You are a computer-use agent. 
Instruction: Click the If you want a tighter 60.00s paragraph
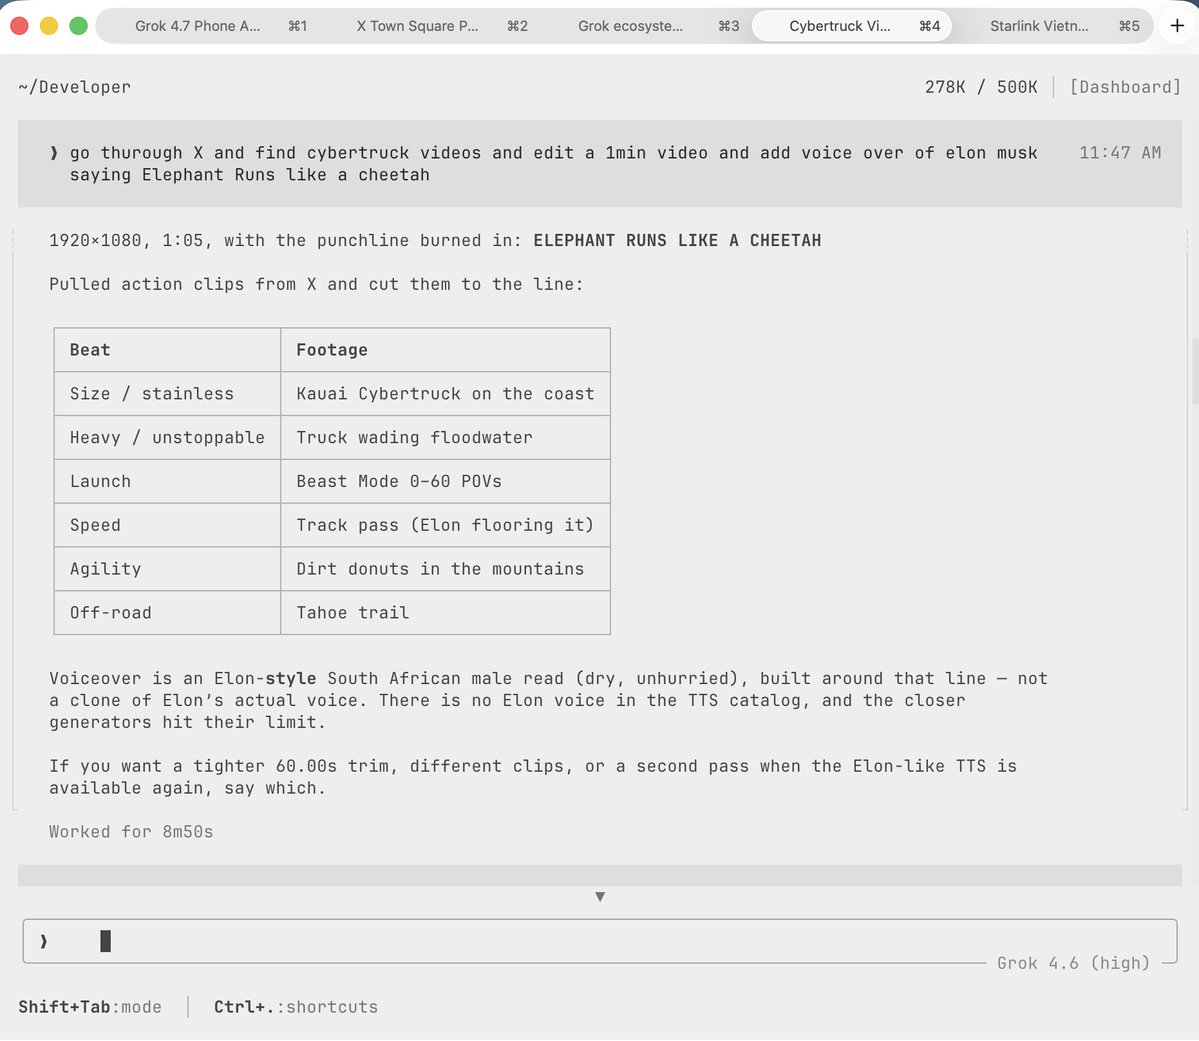533,777
